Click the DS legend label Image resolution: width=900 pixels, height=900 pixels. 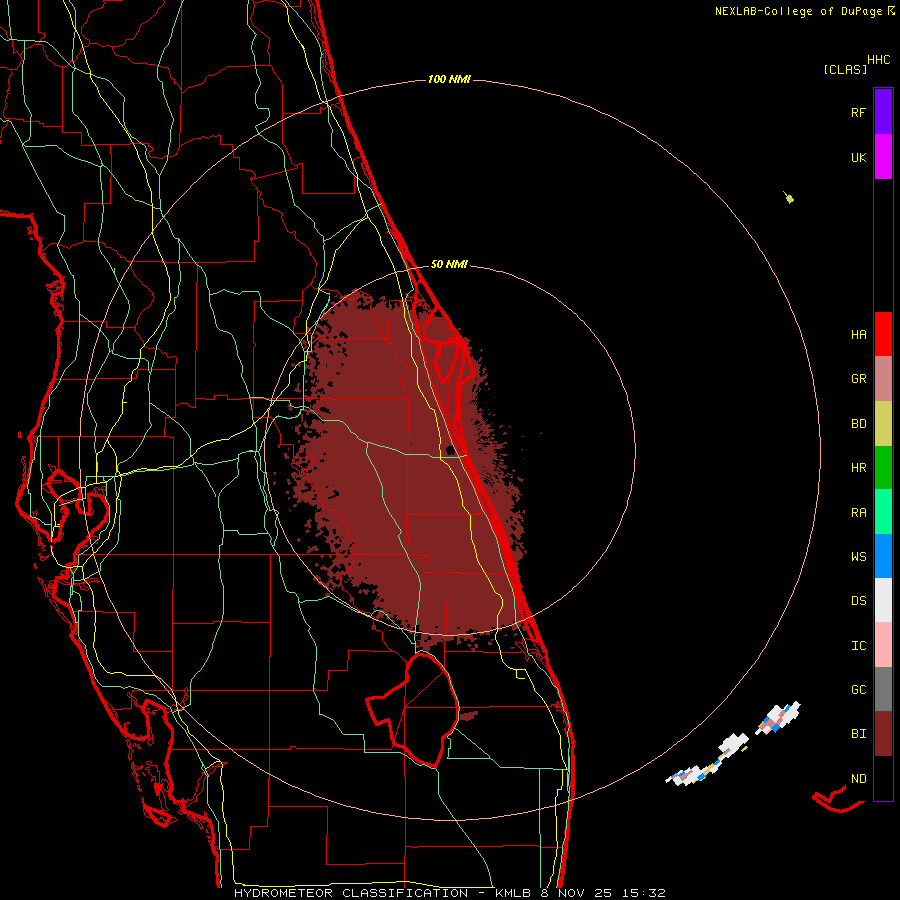point(858,601)
